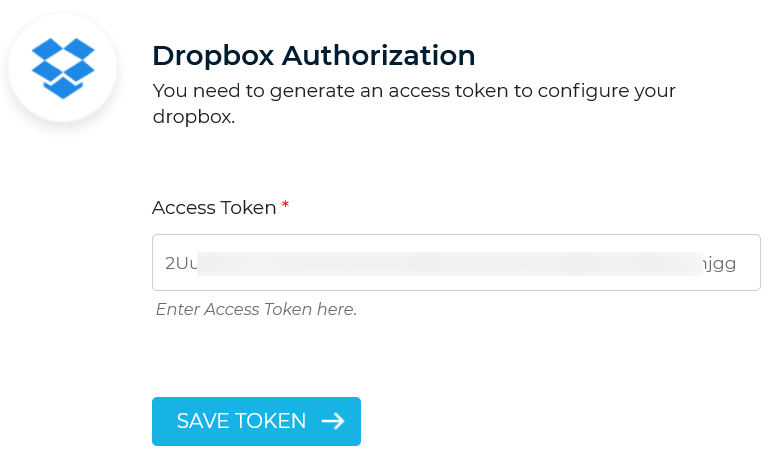The image size is (781, 459).
Task: Click the token ending characters jgg
Action: pyautogui.click(x=719, y=264)
